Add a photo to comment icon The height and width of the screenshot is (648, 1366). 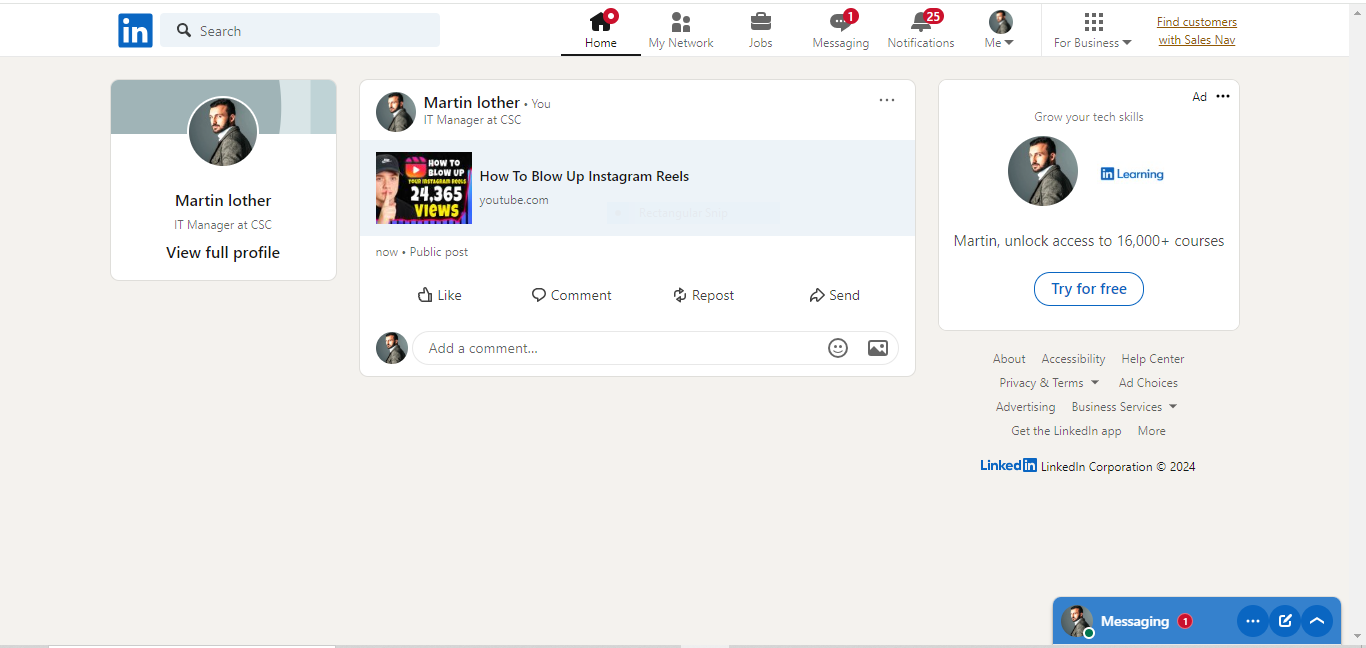tap(878, 348)
